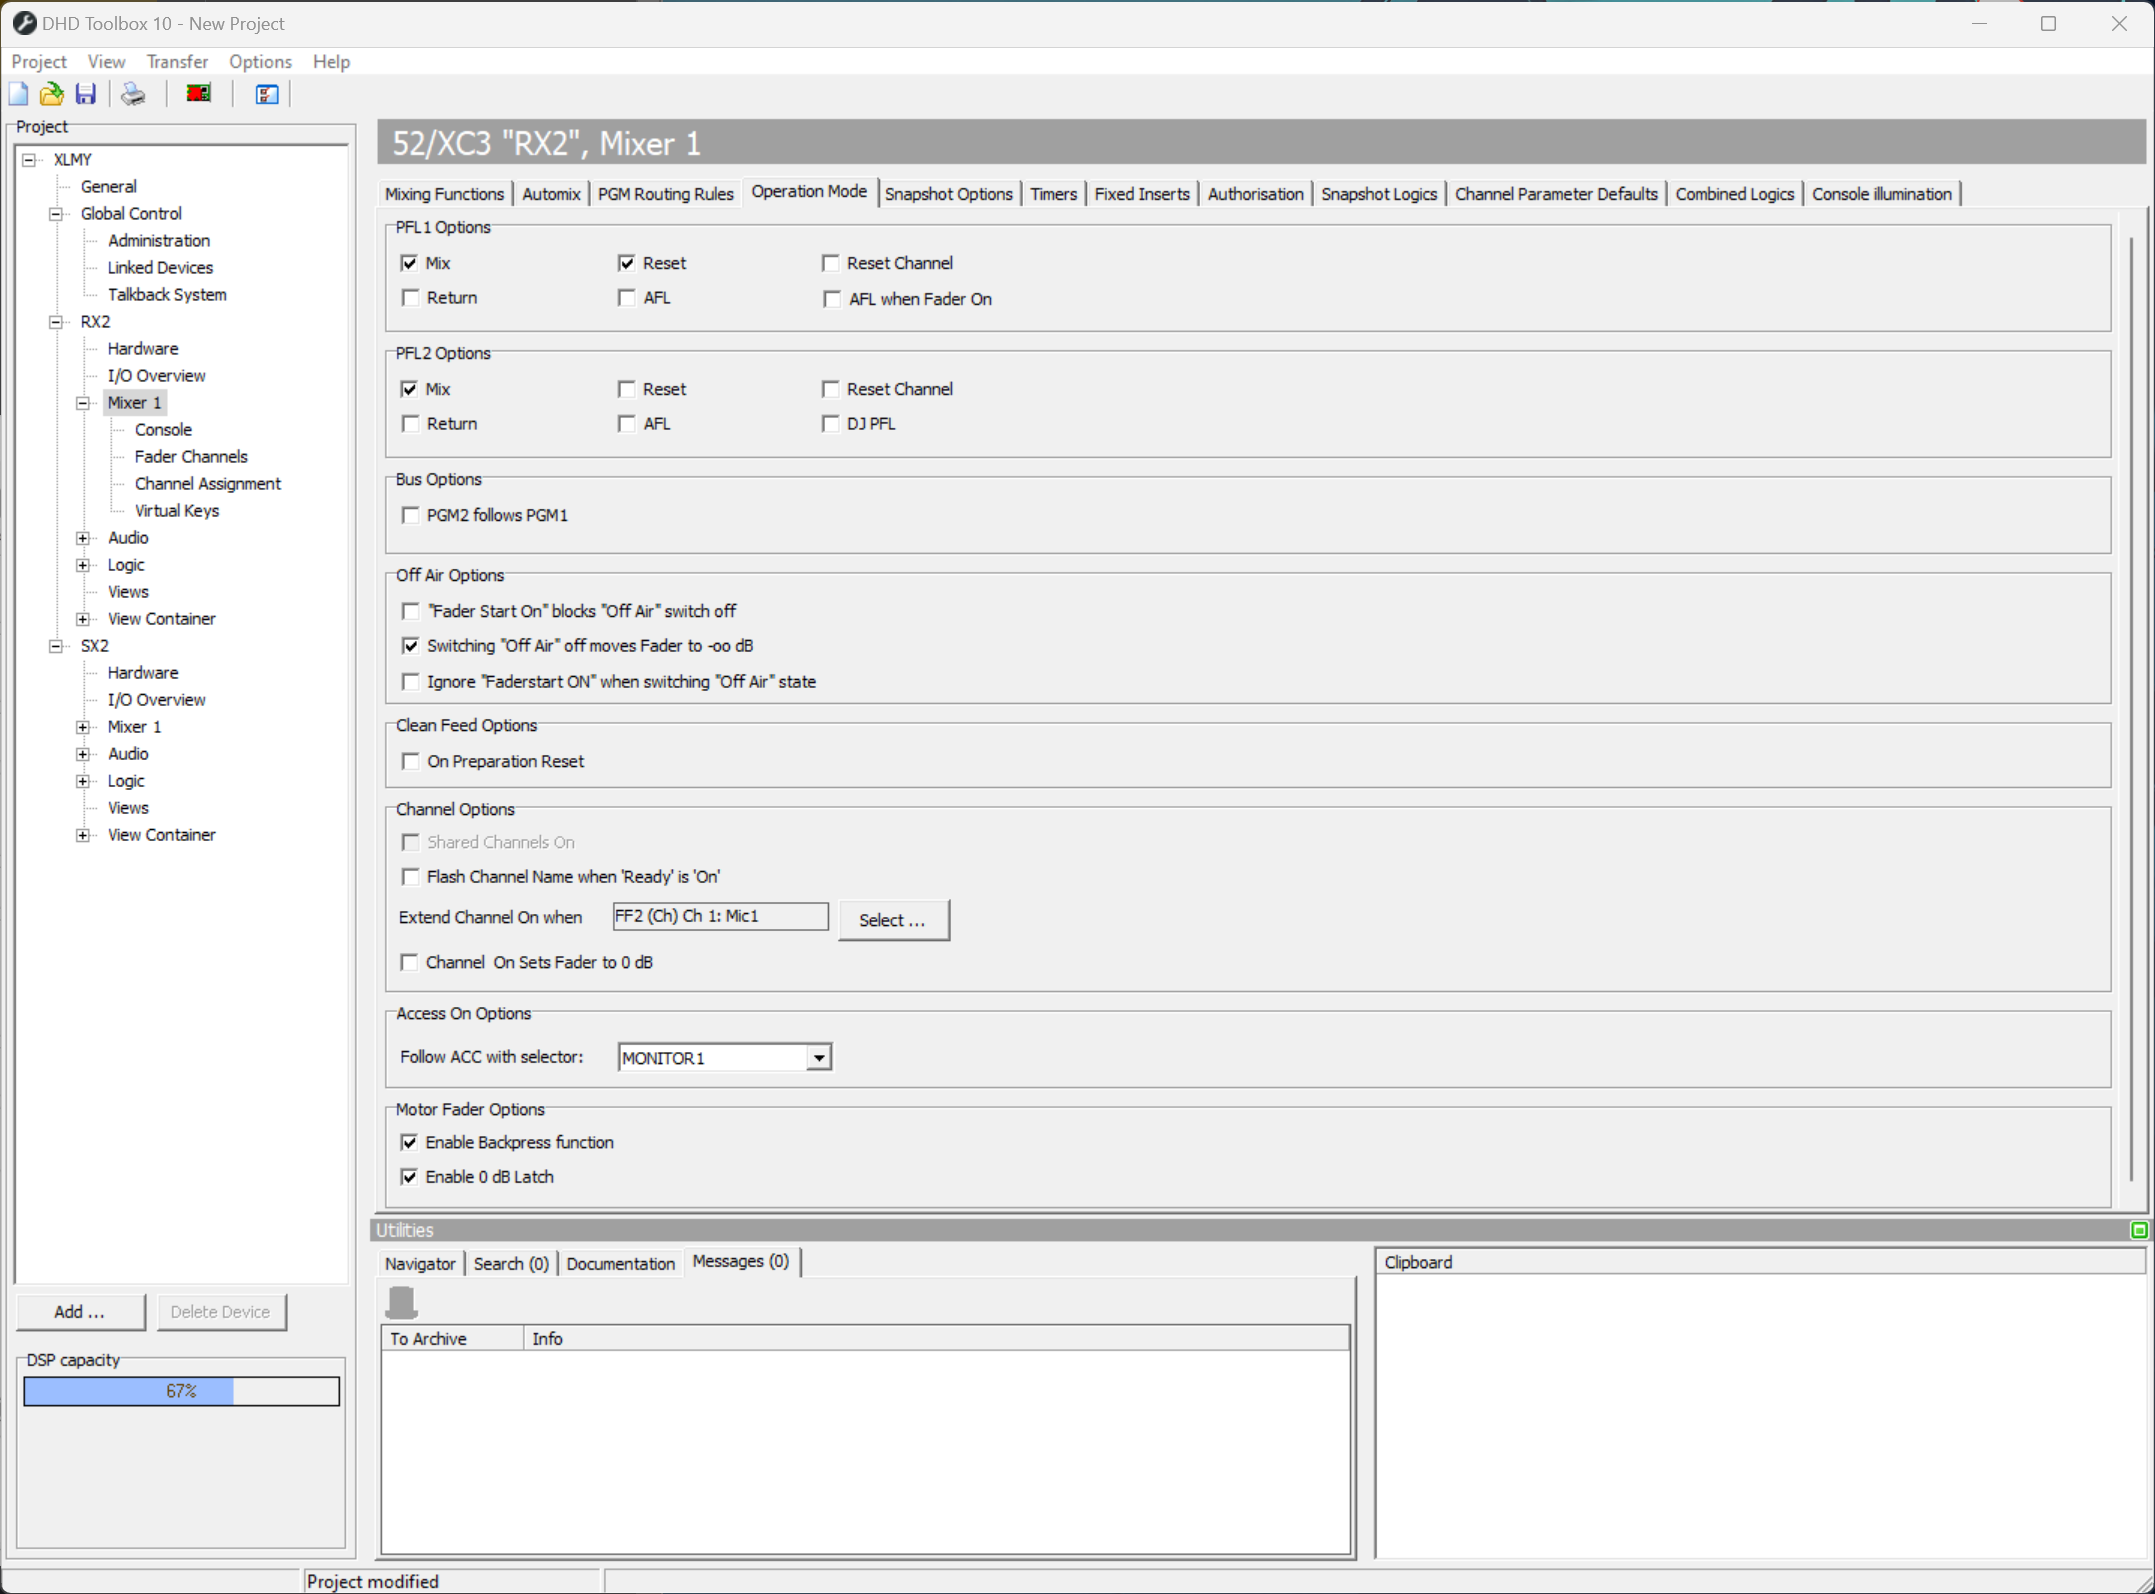Click the archive icon in the Messages panel
This screenshot has width=2155, height=1594.
(402, 1301)
